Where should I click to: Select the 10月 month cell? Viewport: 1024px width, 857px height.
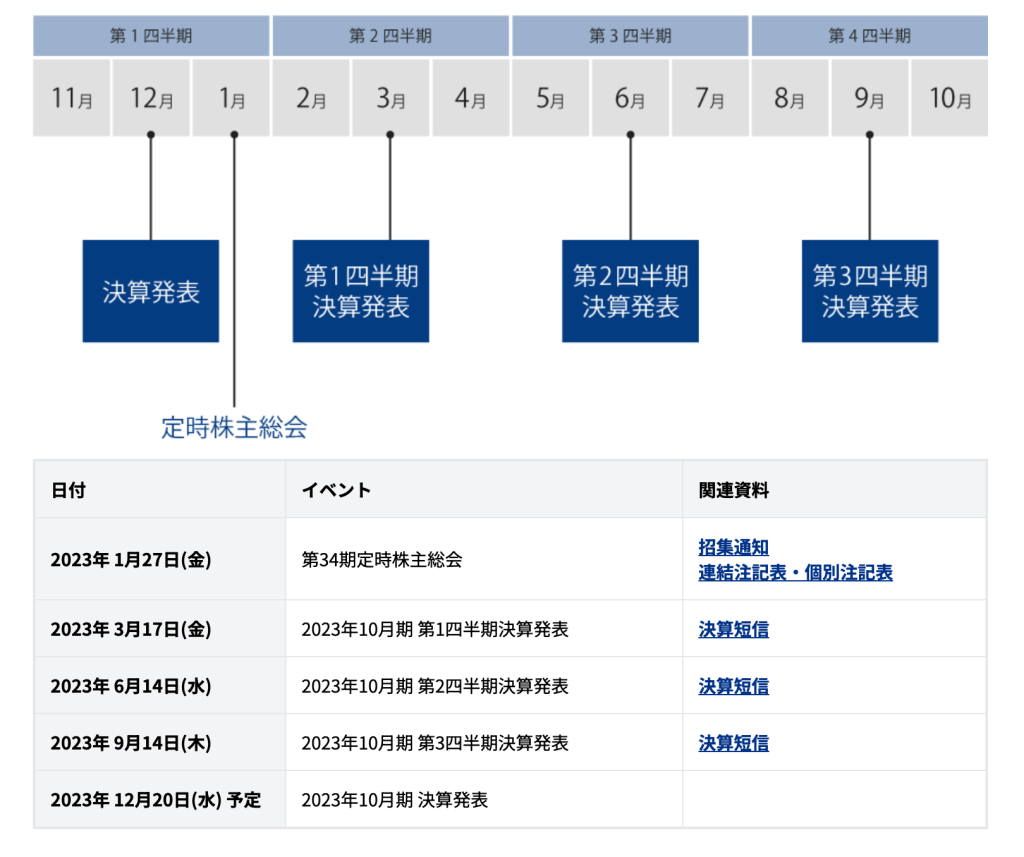click(x=949, y=98)
